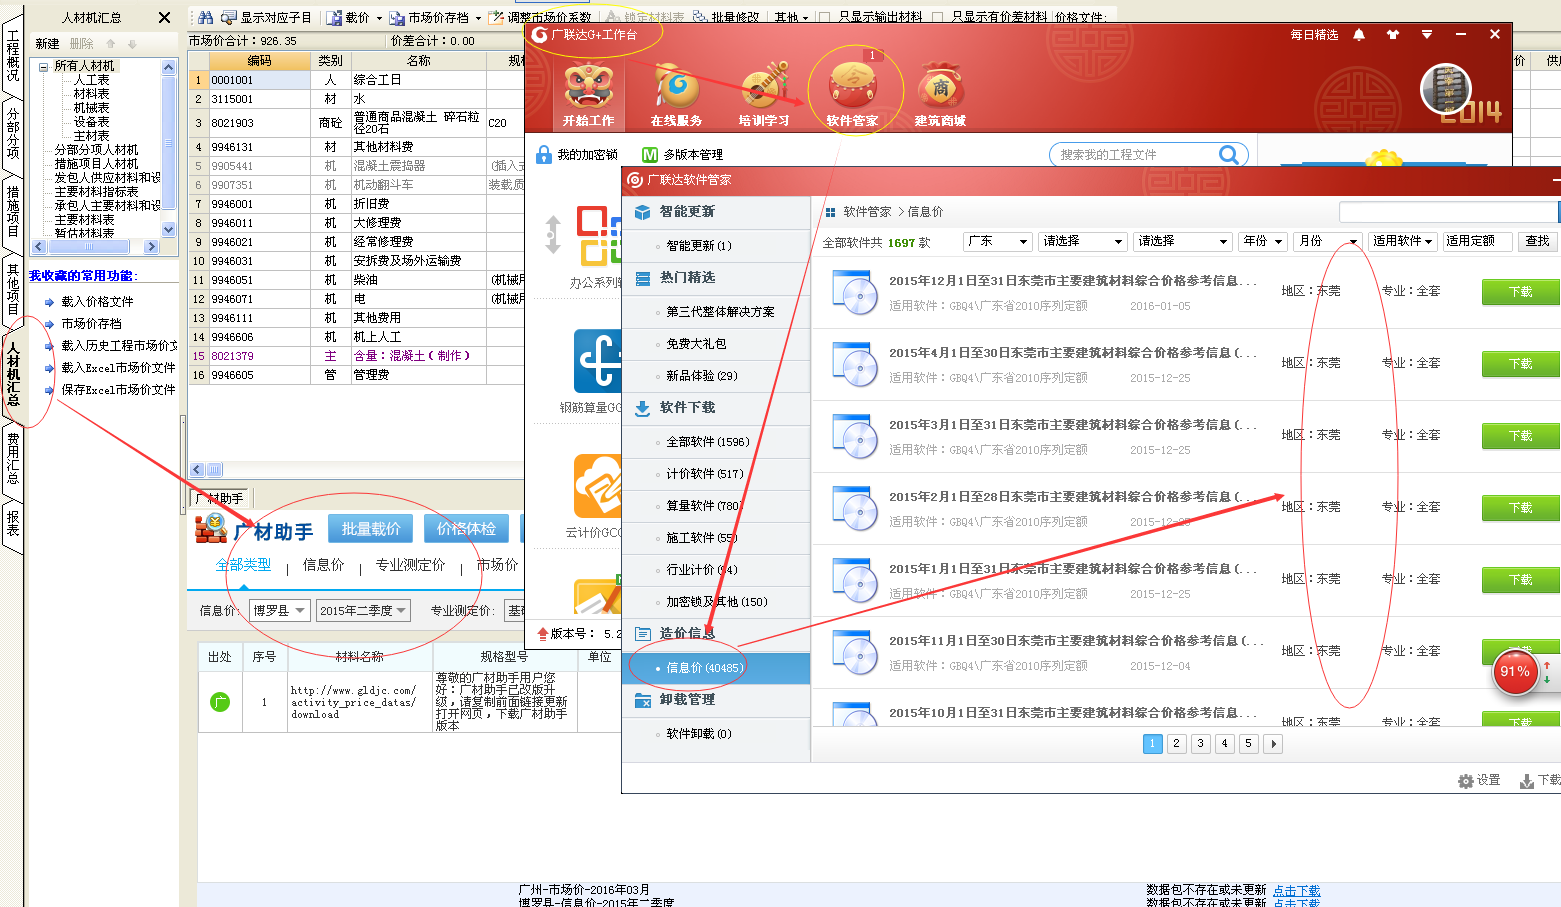Click the 办公系列 app icon
Viewport: 1561px width, 907px height.
pyautogui.click(x=598, y=236)
